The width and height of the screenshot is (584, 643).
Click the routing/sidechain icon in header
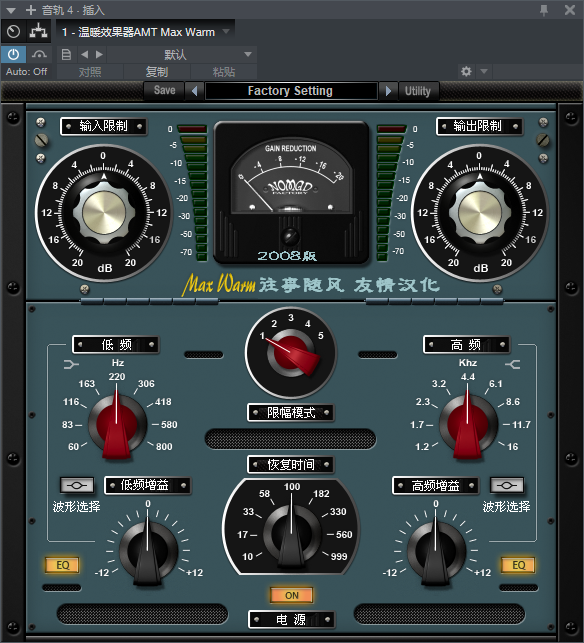[38, 32]
